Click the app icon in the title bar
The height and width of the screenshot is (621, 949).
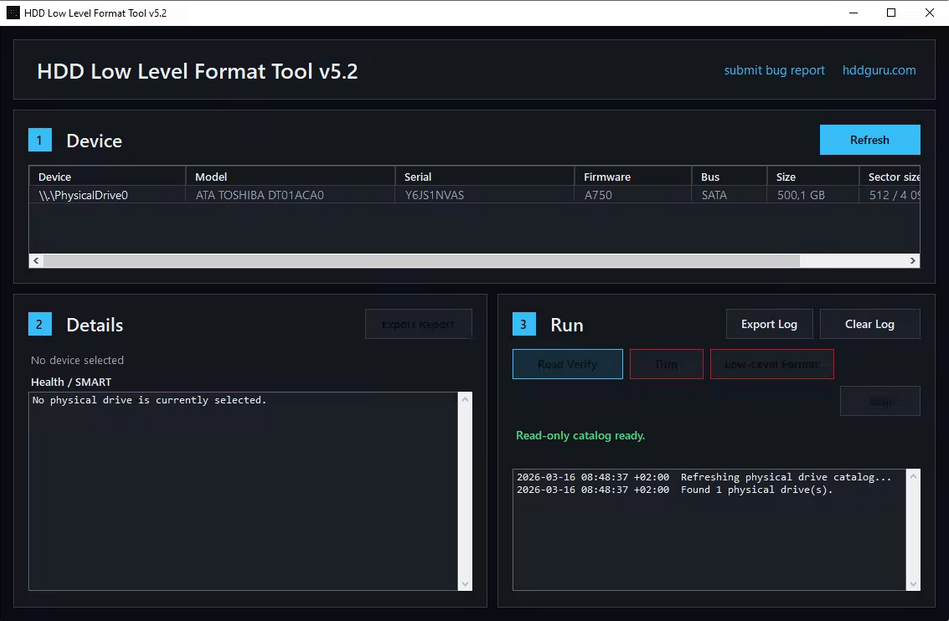pos(13,13)
